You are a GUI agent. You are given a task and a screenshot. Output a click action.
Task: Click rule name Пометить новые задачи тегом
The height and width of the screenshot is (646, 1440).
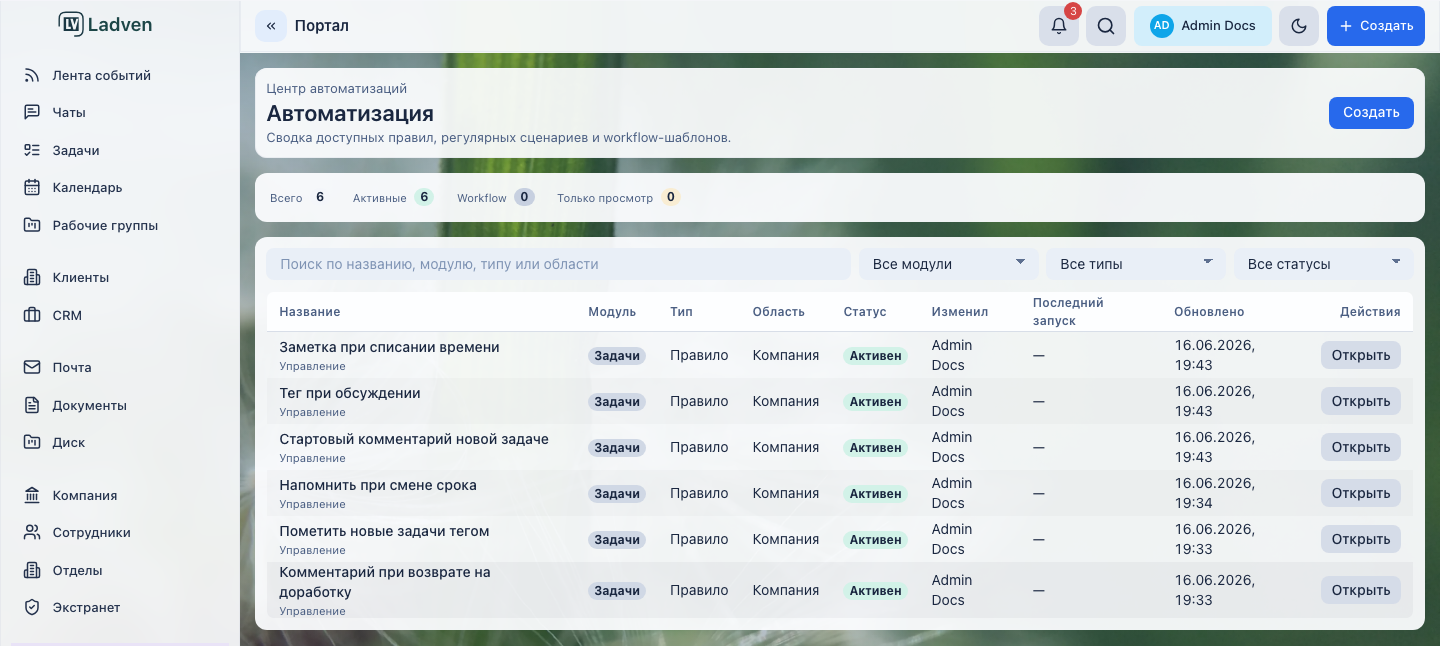pos(384,531)
